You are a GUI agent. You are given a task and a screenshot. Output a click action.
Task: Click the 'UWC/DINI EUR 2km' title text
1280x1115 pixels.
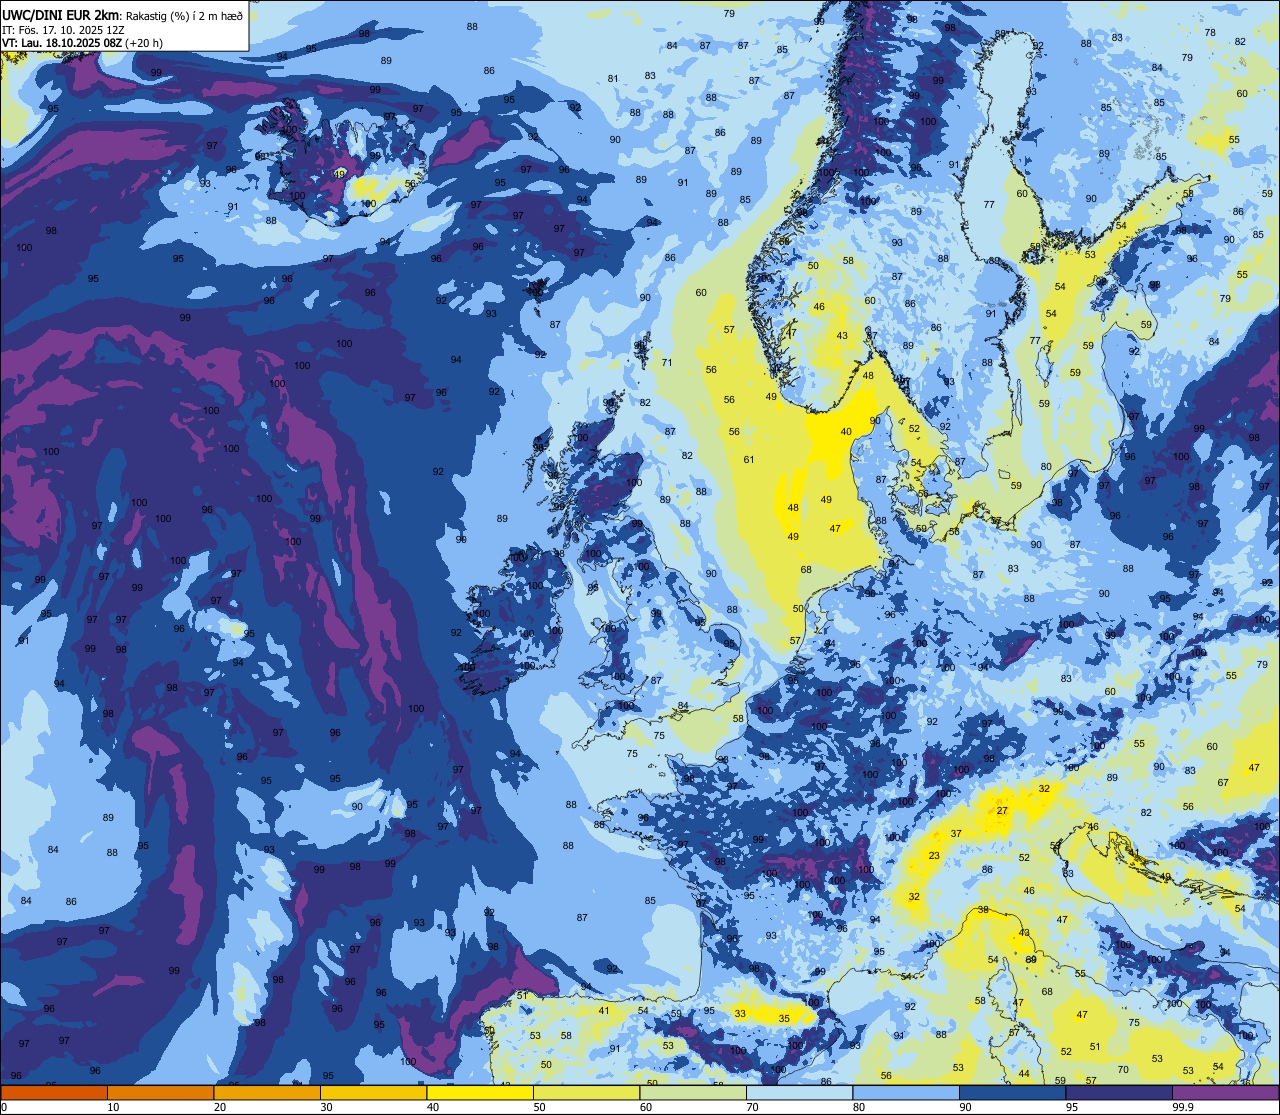[61, 14]
